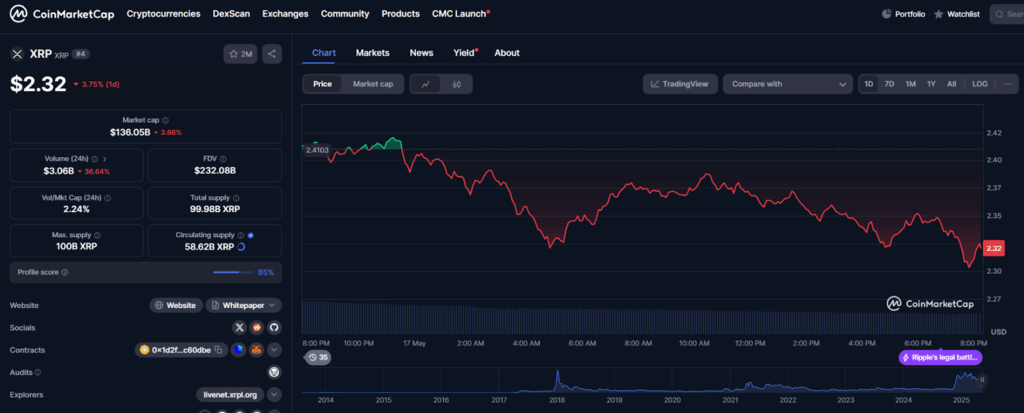Viewport: 1024px width, 413px height.
Task: Click the Max. supply info icon
Action: click(x=96, y=235)
